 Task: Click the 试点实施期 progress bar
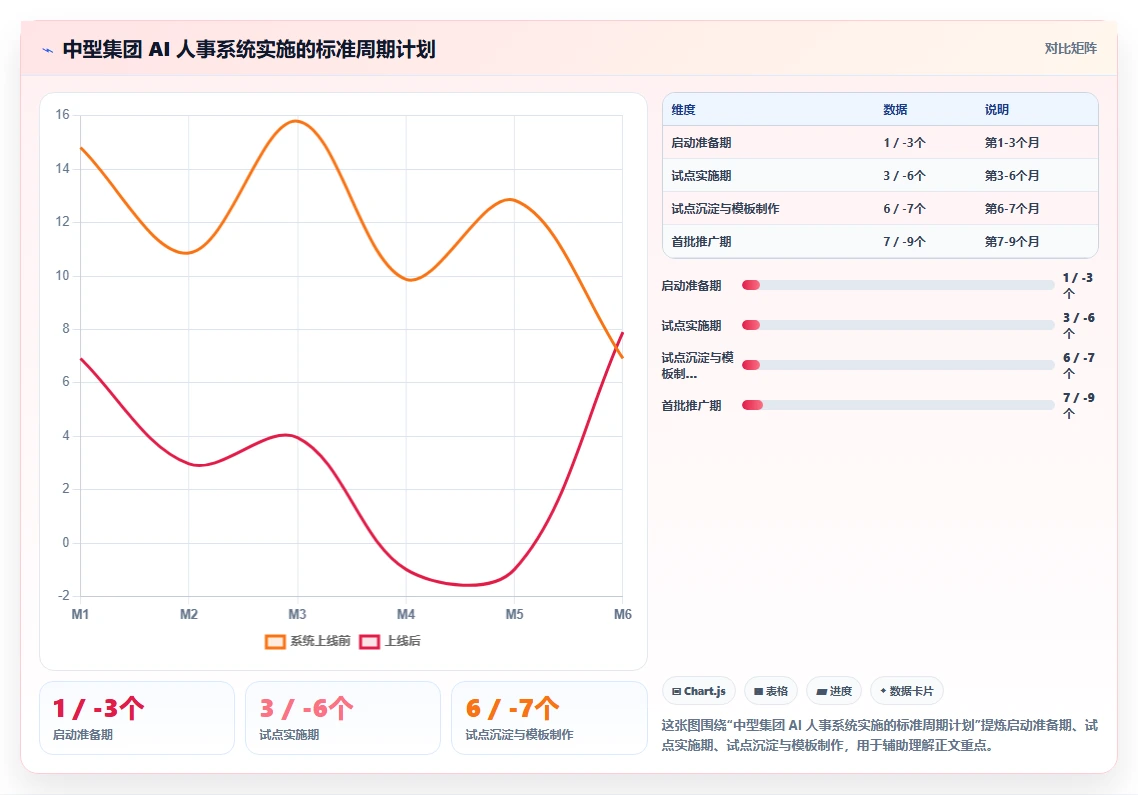898,325
